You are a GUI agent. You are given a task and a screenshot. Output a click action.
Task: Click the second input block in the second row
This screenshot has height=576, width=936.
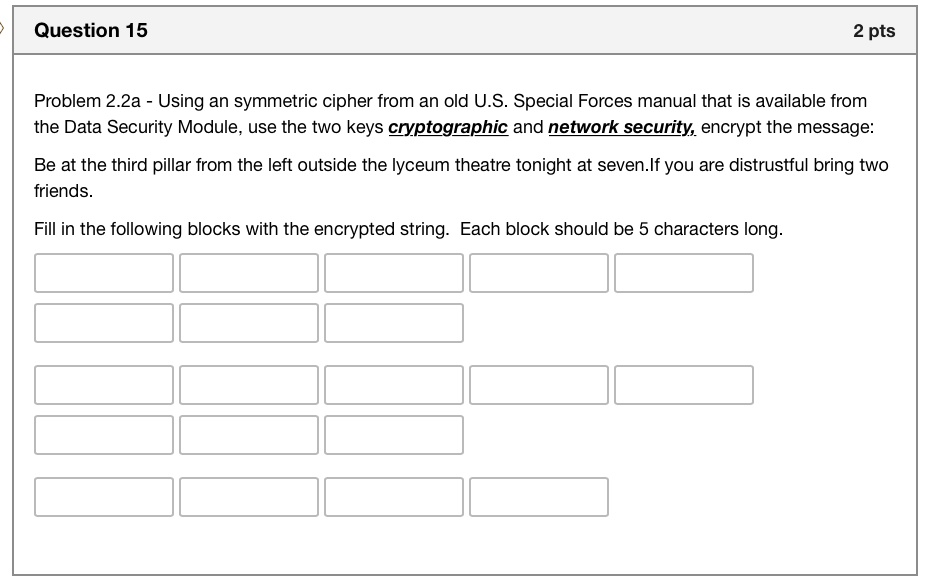point(249,323)
